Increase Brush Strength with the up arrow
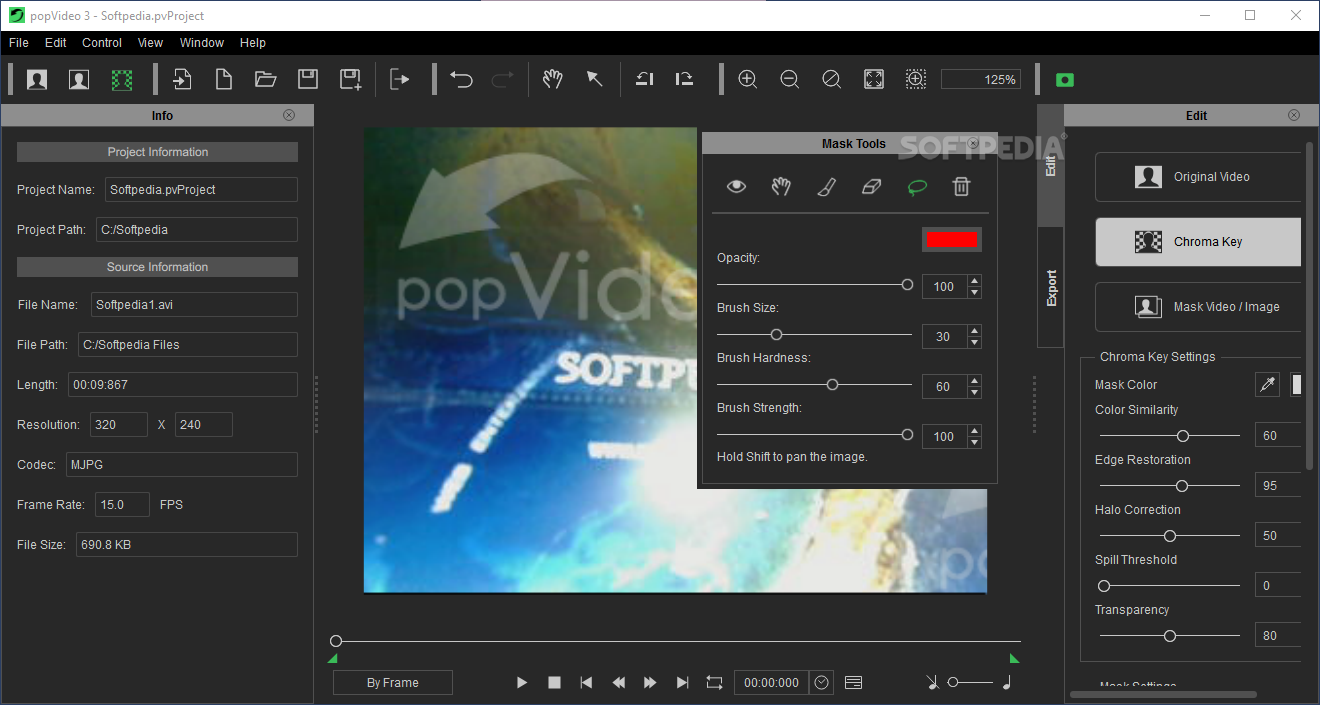Viewport: 1320px width, 705px height. point(975,431)
